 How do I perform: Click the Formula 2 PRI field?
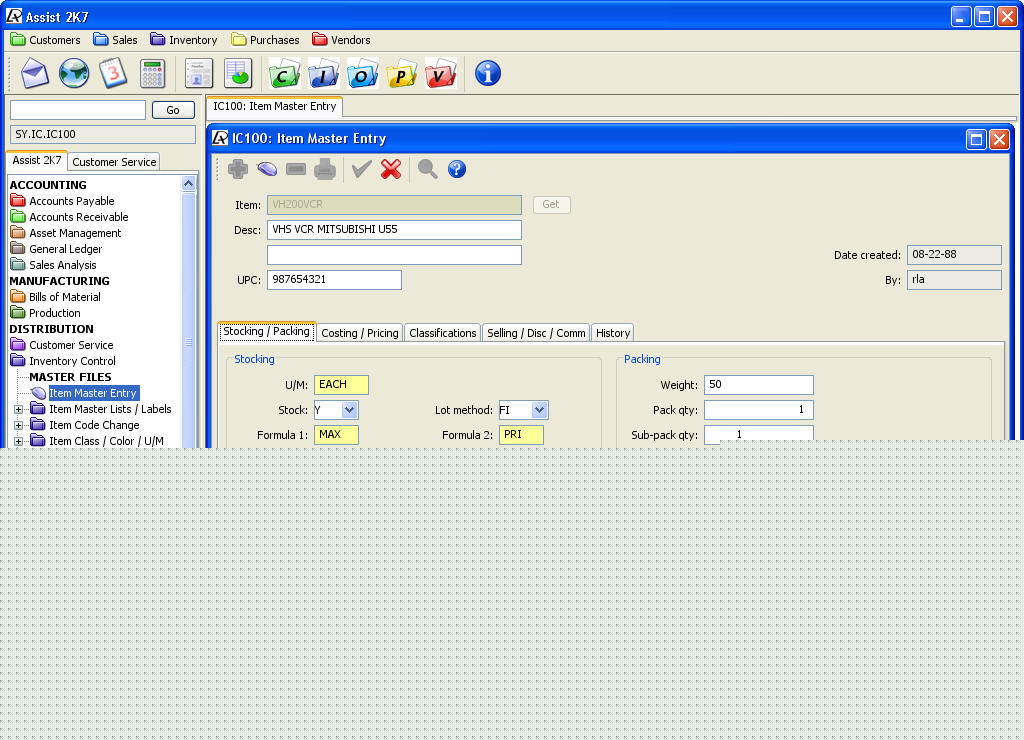pos(521,435)
